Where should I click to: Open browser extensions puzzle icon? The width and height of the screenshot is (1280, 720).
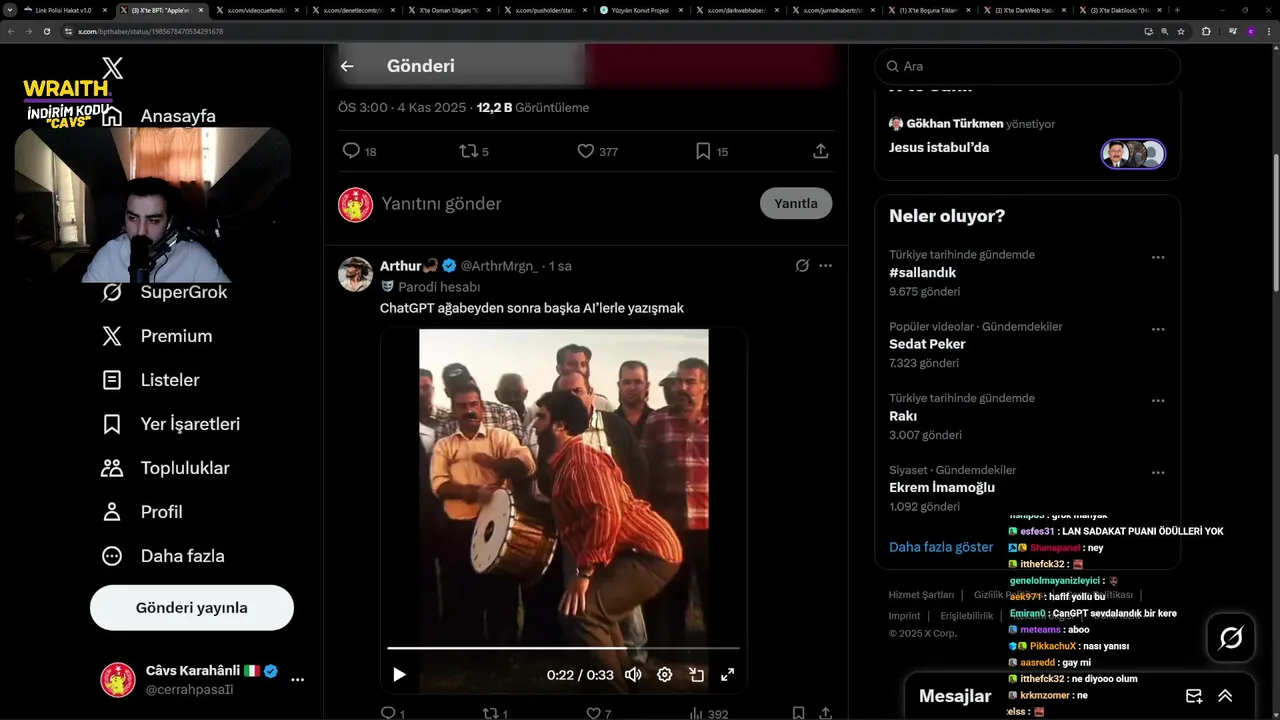point(1206,31)
